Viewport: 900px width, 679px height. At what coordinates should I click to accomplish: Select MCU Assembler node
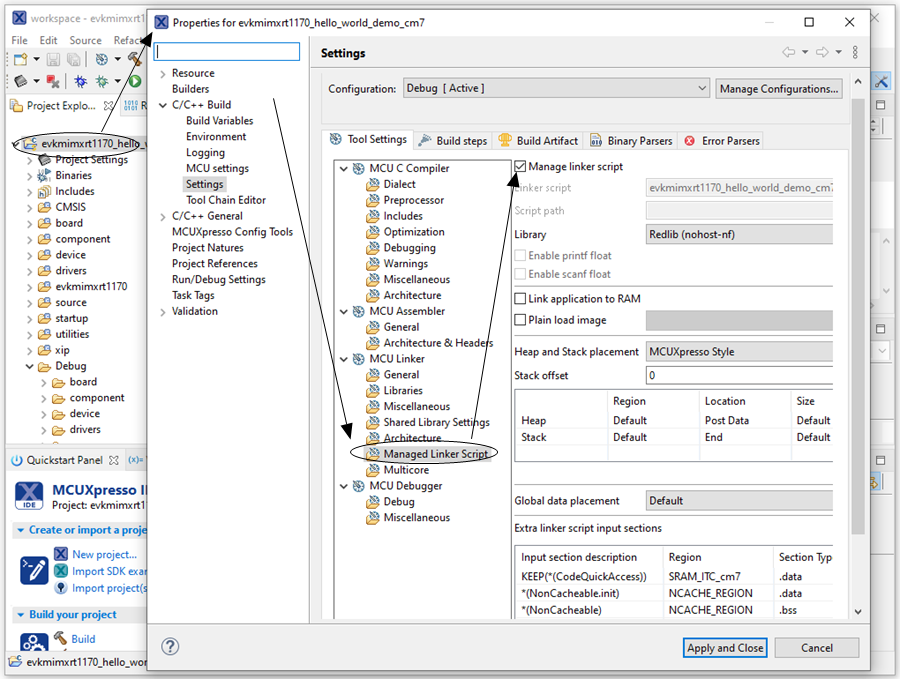[407, 311]
